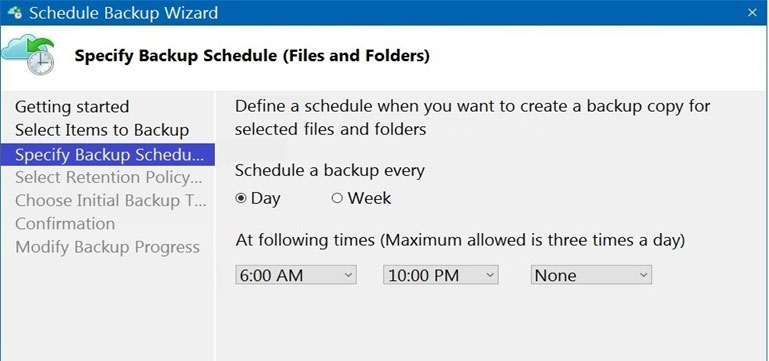Select the Week radio button
This screenshot has width=769, height=361.
coord(337,198)
